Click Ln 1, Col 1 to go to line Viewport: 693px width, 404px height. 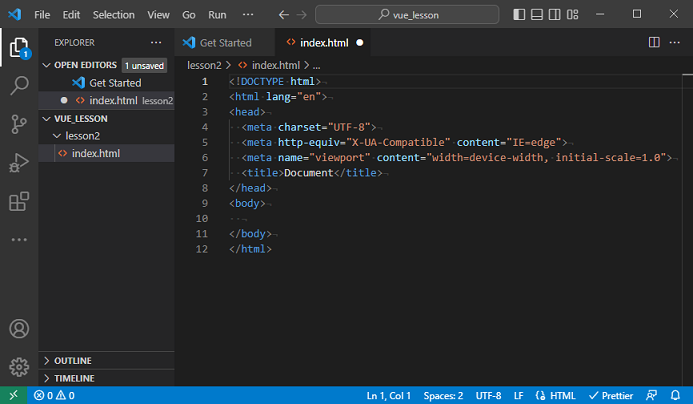[388, 395]
